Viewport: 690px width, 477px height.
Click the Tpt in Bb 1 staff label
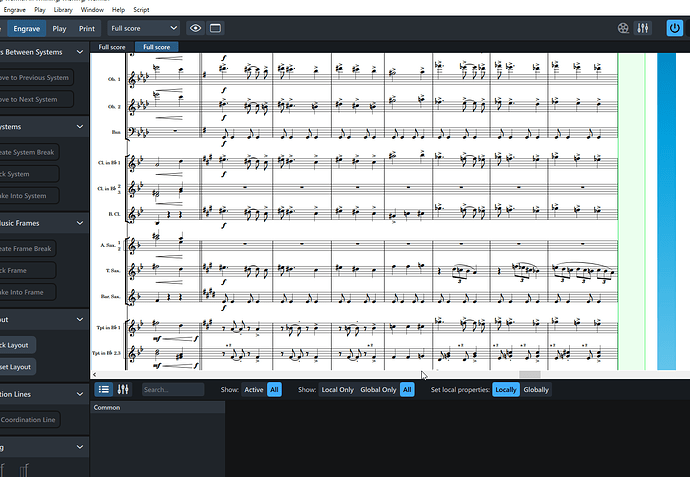pos(108,327)
